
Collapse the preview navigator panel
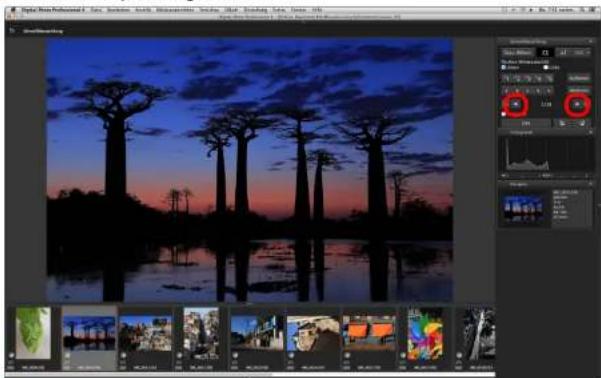(590, 184)
